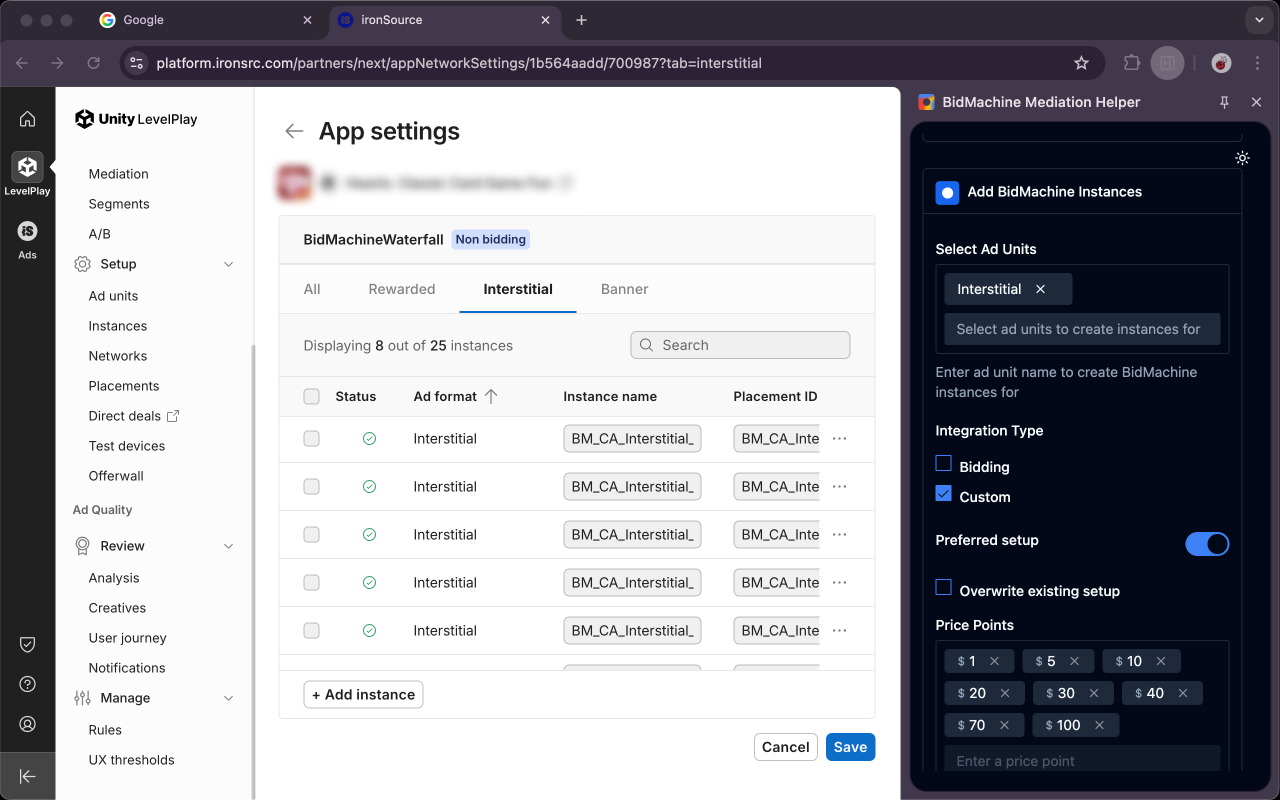Enable the Bidding integration checkbox
This screenshot has height=800, width=1280.
pos(943,464)
